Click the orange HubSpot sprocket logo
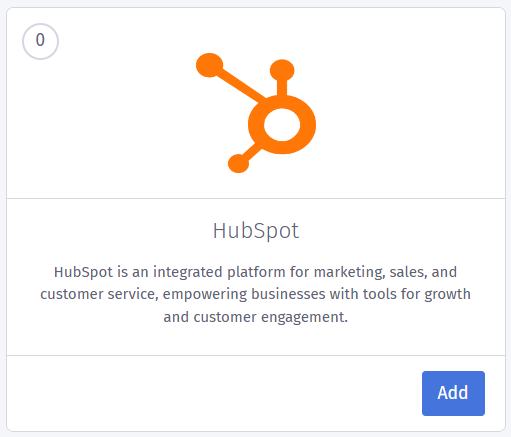 [x=256, y=113]
